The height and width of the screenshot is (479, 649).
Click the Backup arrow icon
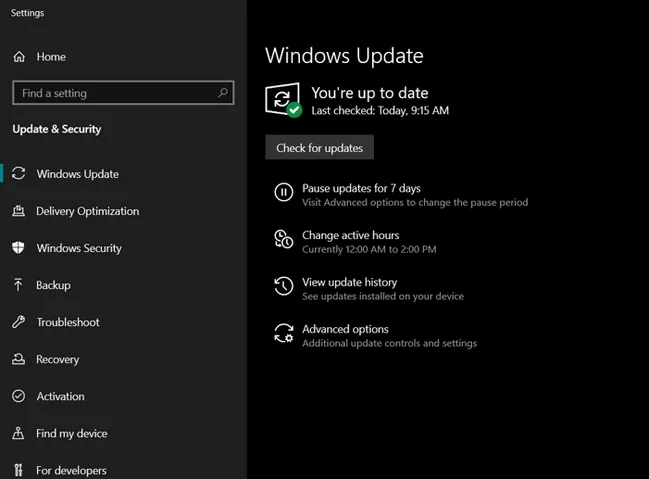(18, 285)
